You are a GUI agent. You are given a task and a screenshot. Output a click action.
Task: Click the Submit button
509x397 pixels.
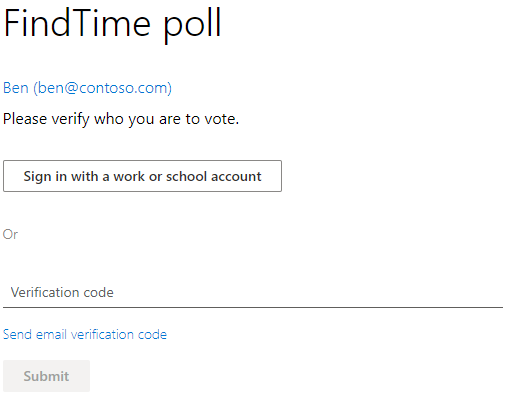tap(46, 376)
